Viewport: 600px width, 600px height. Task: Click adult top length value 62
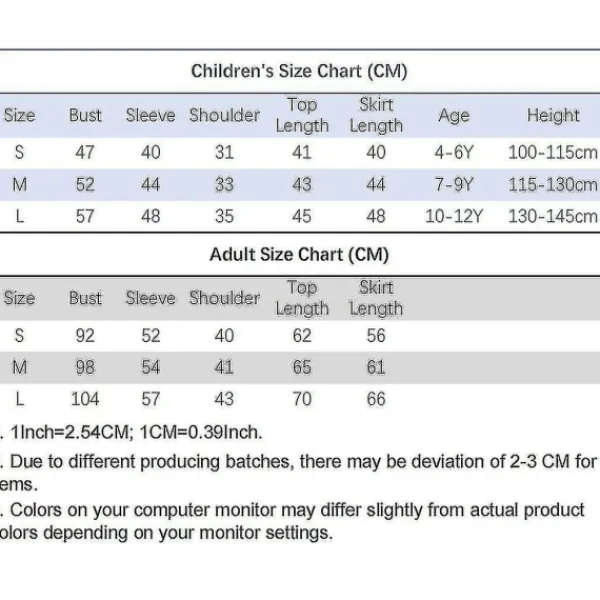301,336
